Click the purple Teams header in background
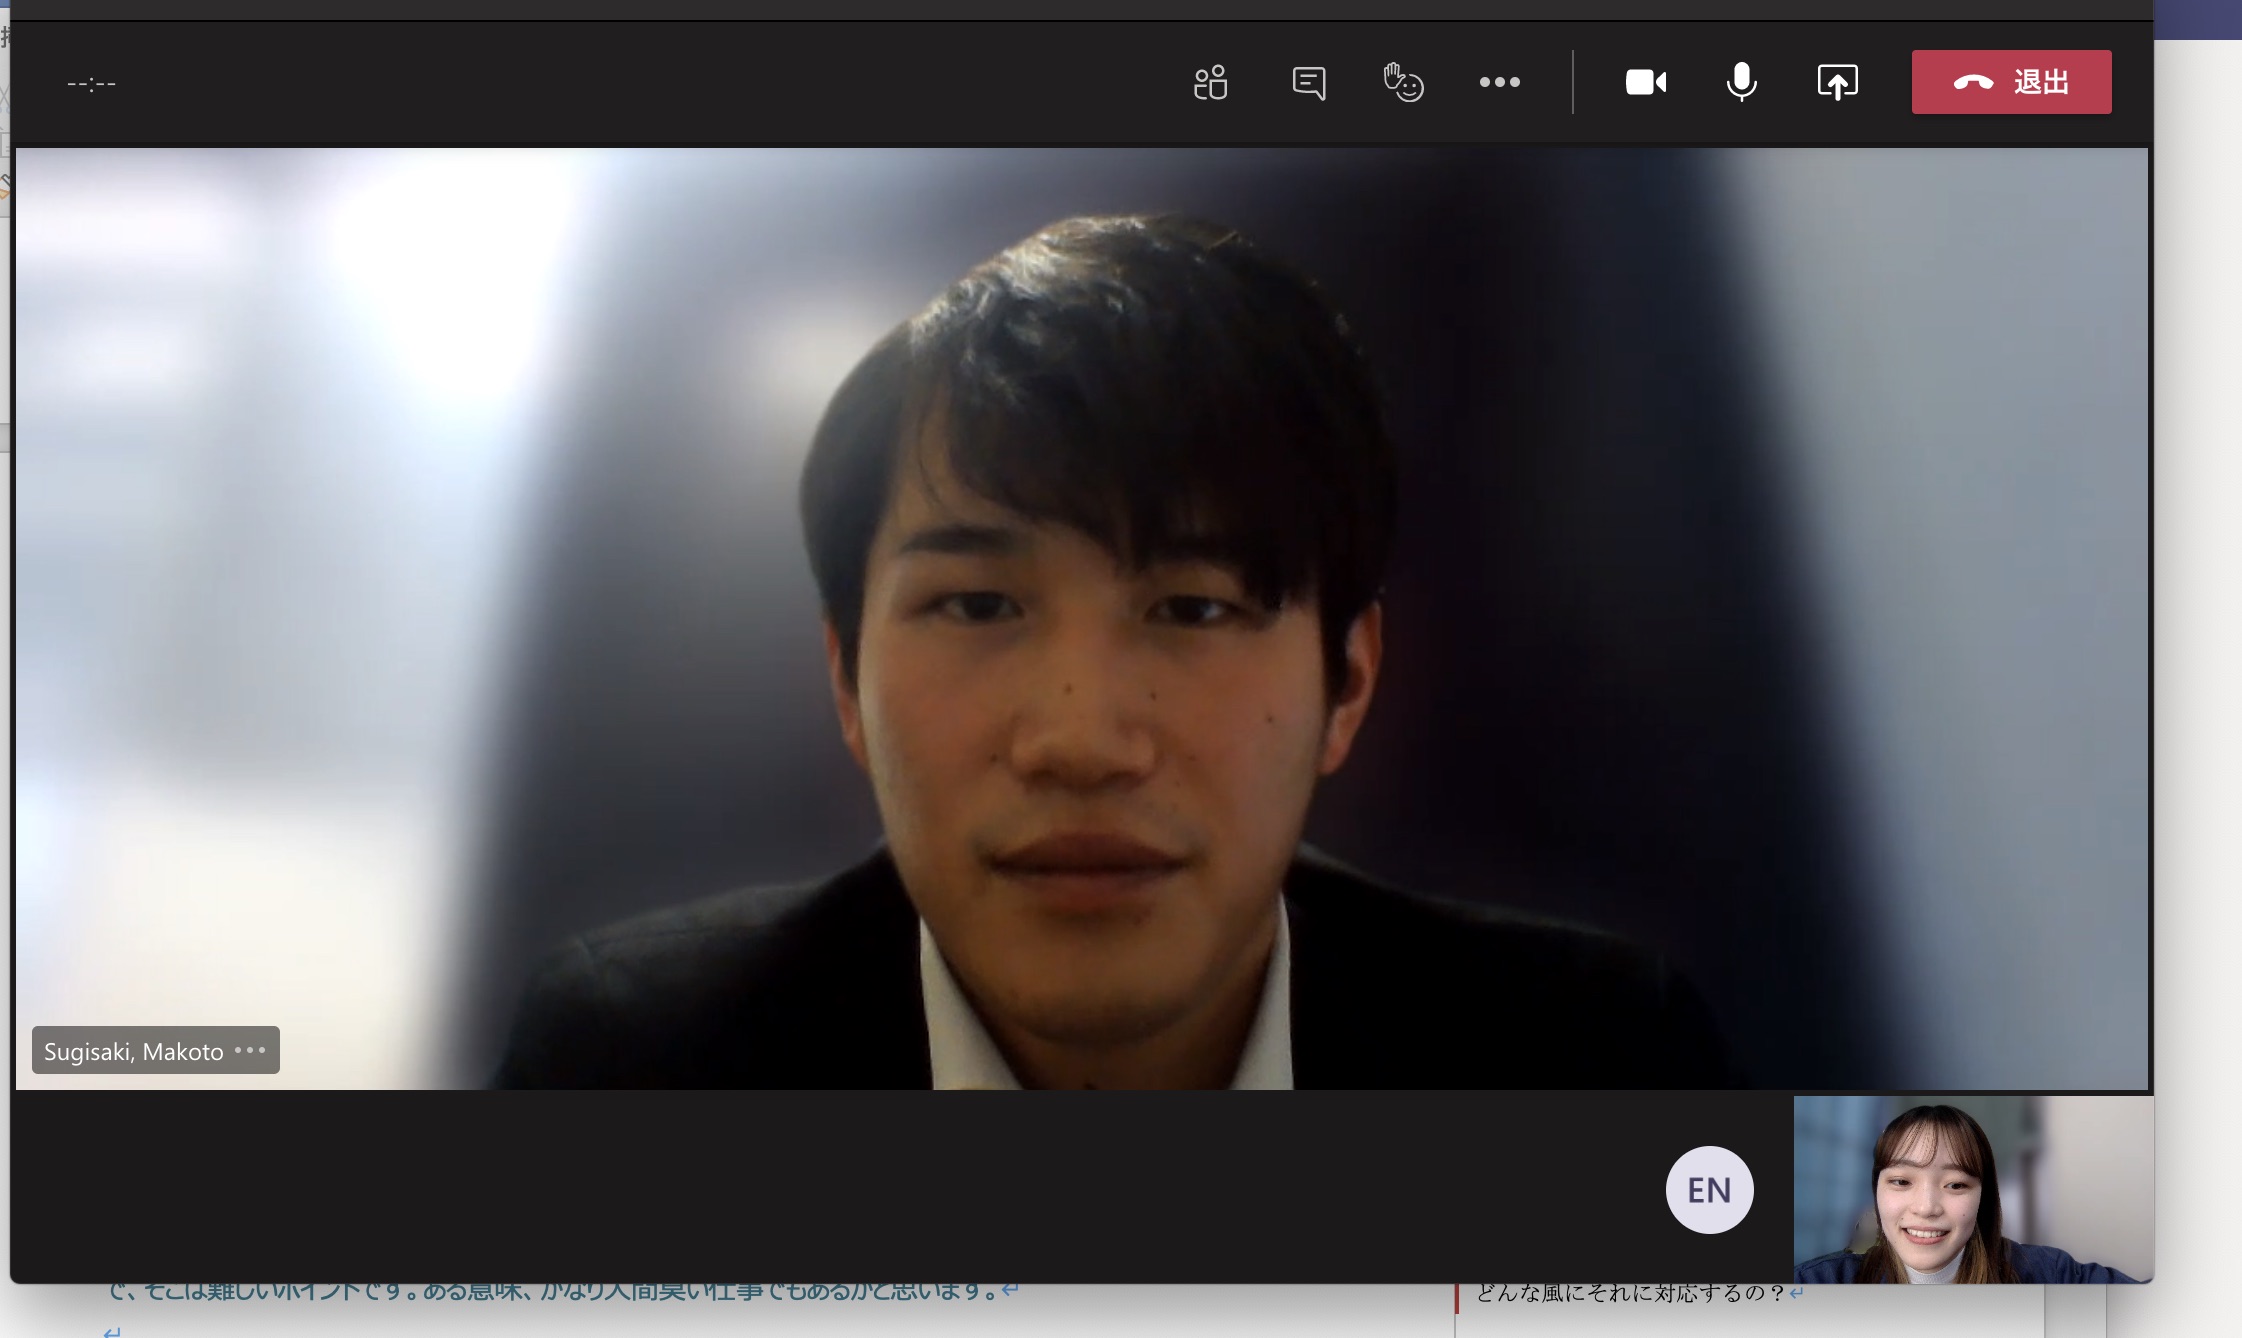 [x=2197, y=19]
